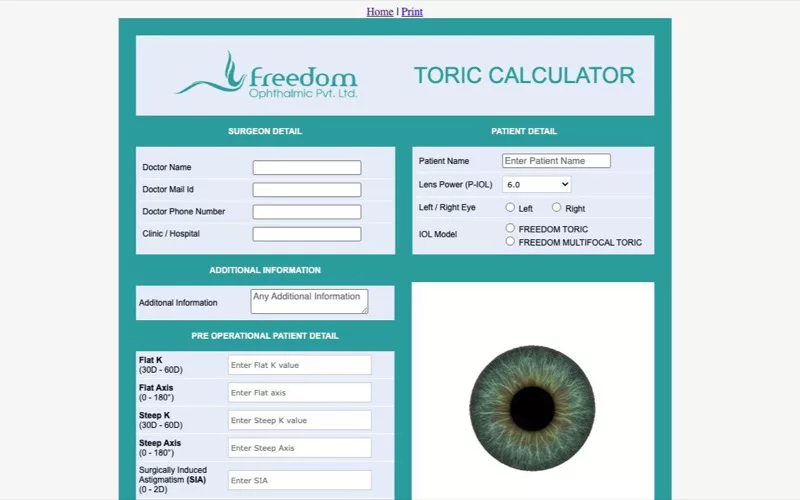Click the PATIENT DETAIL heading
The image size is (800, 500).
click(524, 131)
